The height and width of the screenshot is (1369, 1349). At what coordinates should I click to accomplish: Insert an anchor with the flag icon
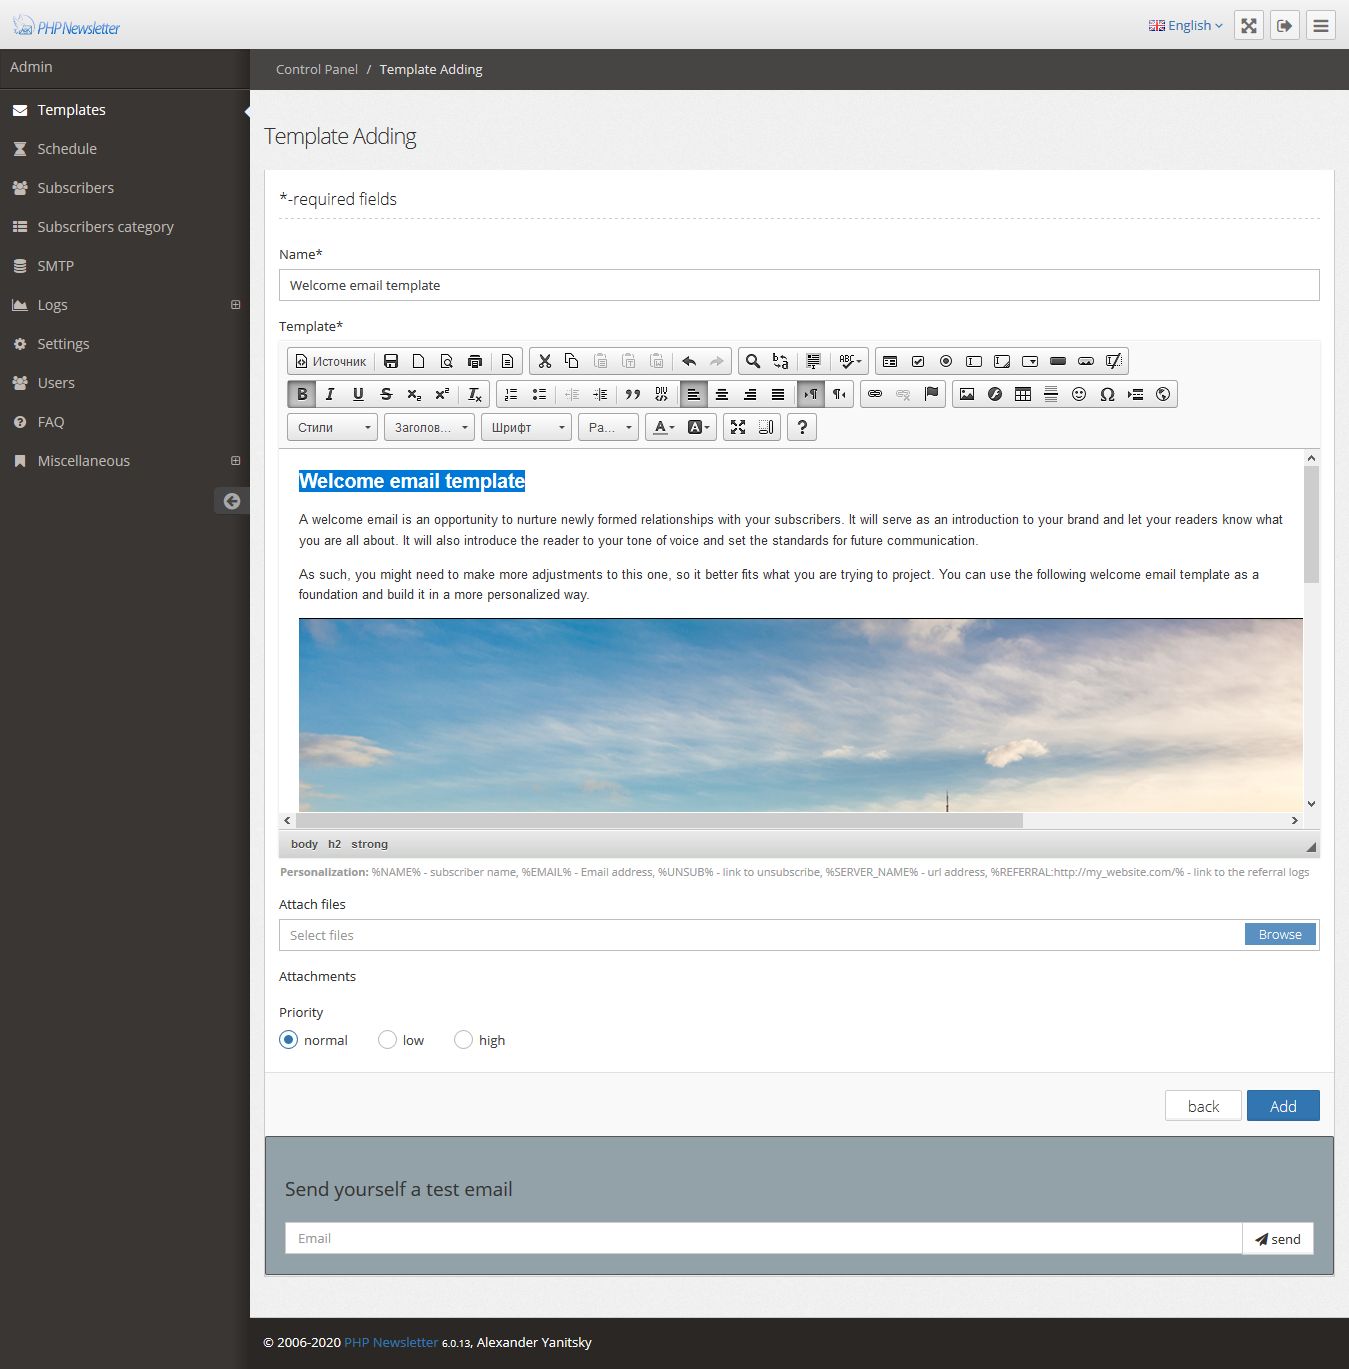point(931,394)
